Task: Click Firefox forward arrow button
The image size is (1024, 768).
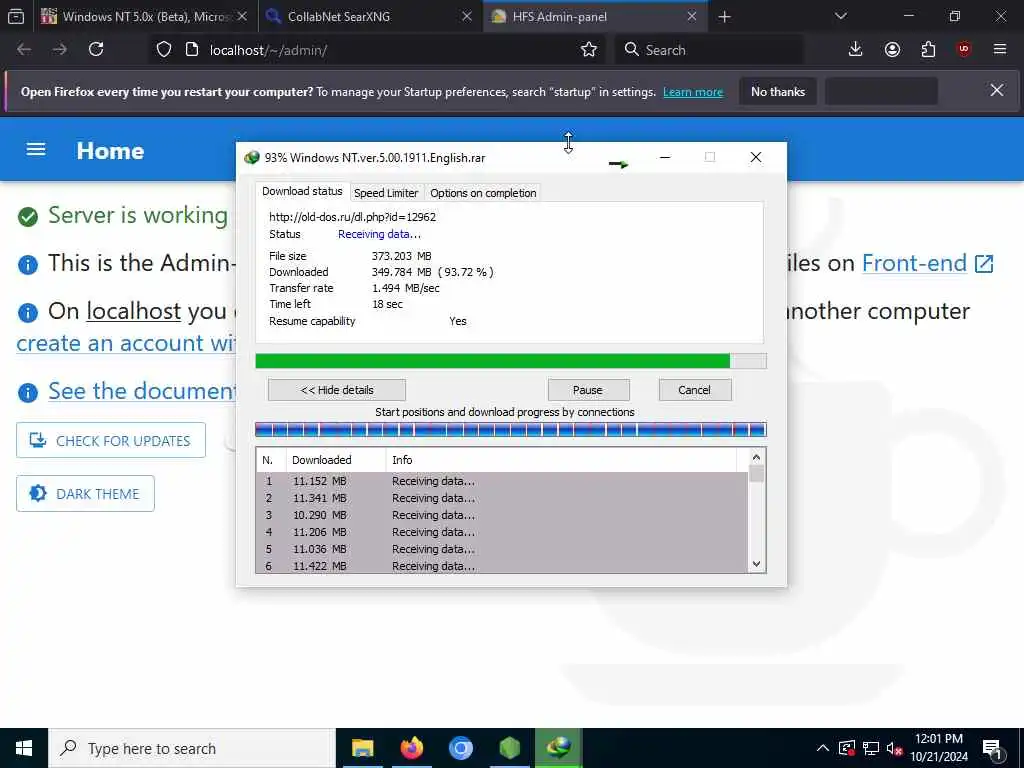Action: [59, 50]
